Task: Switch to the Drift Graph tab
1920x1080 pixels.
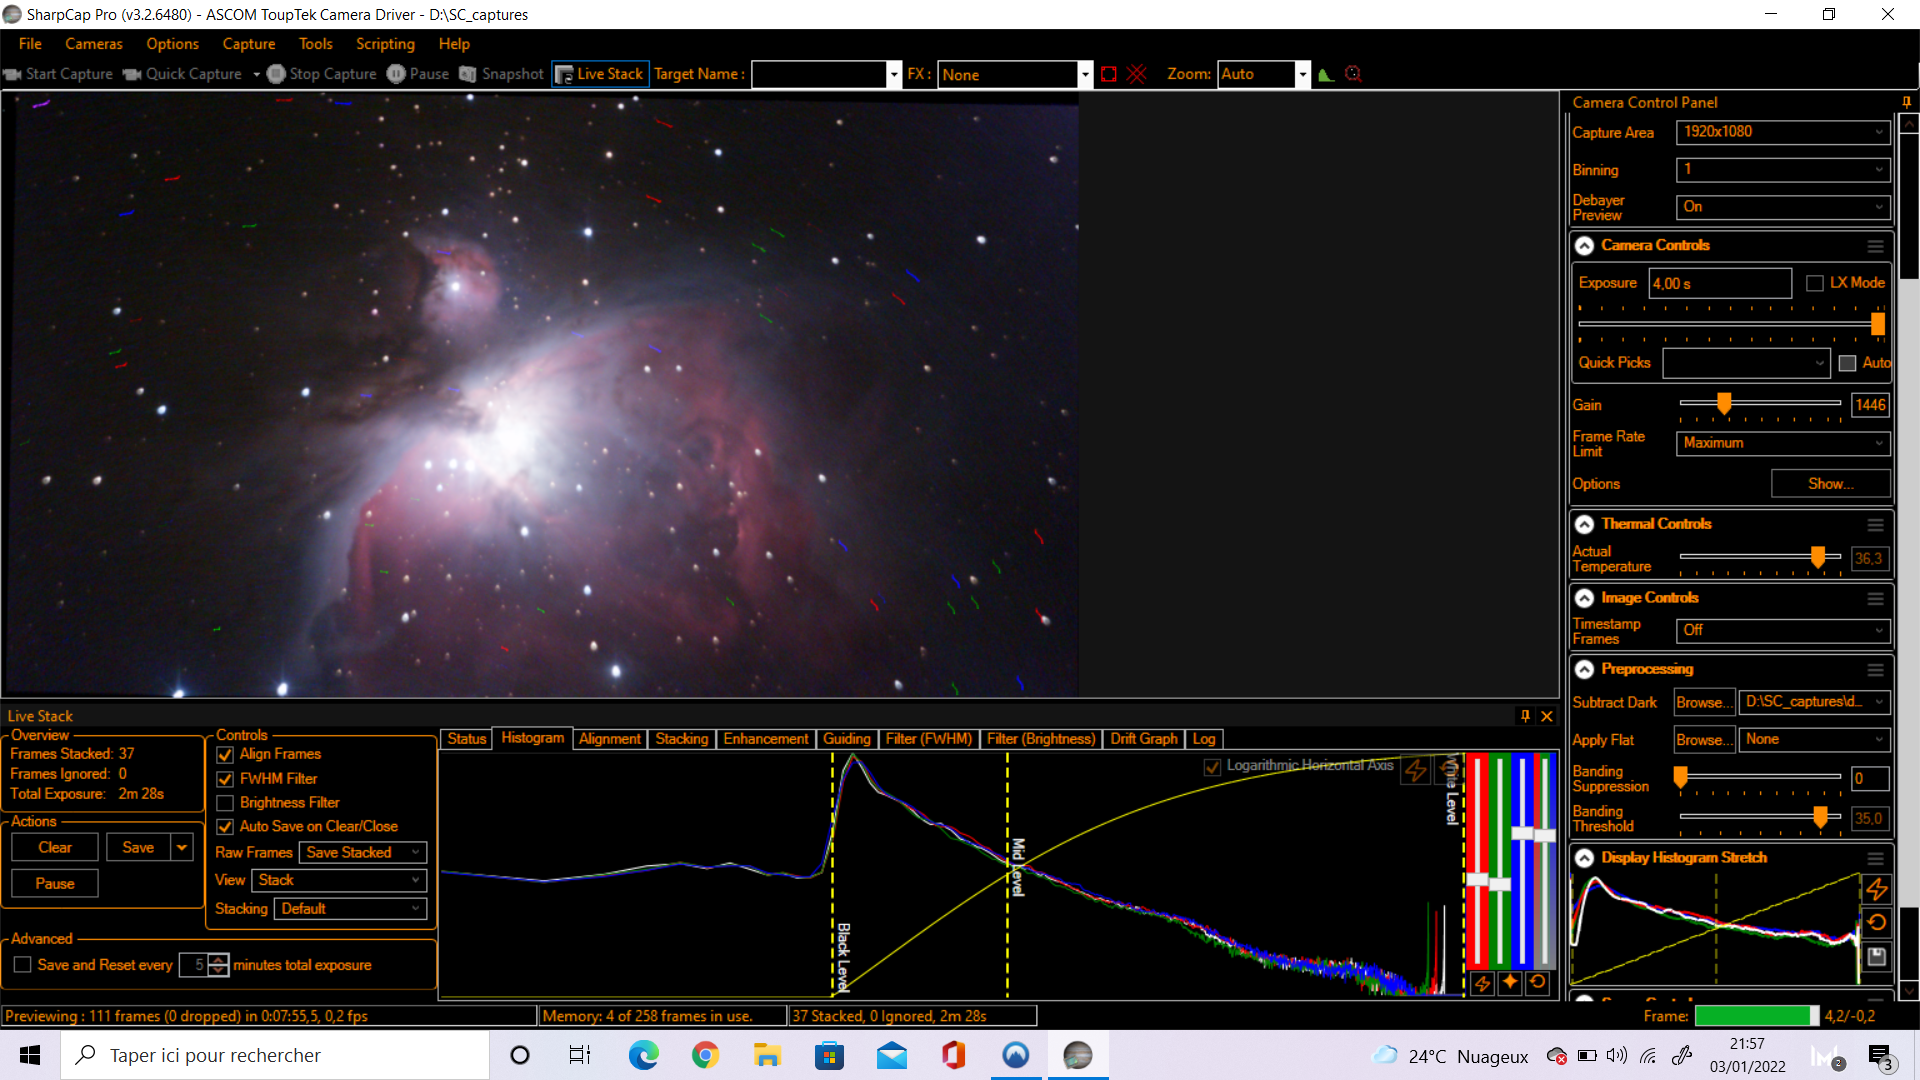Action: click(1143, 739)
